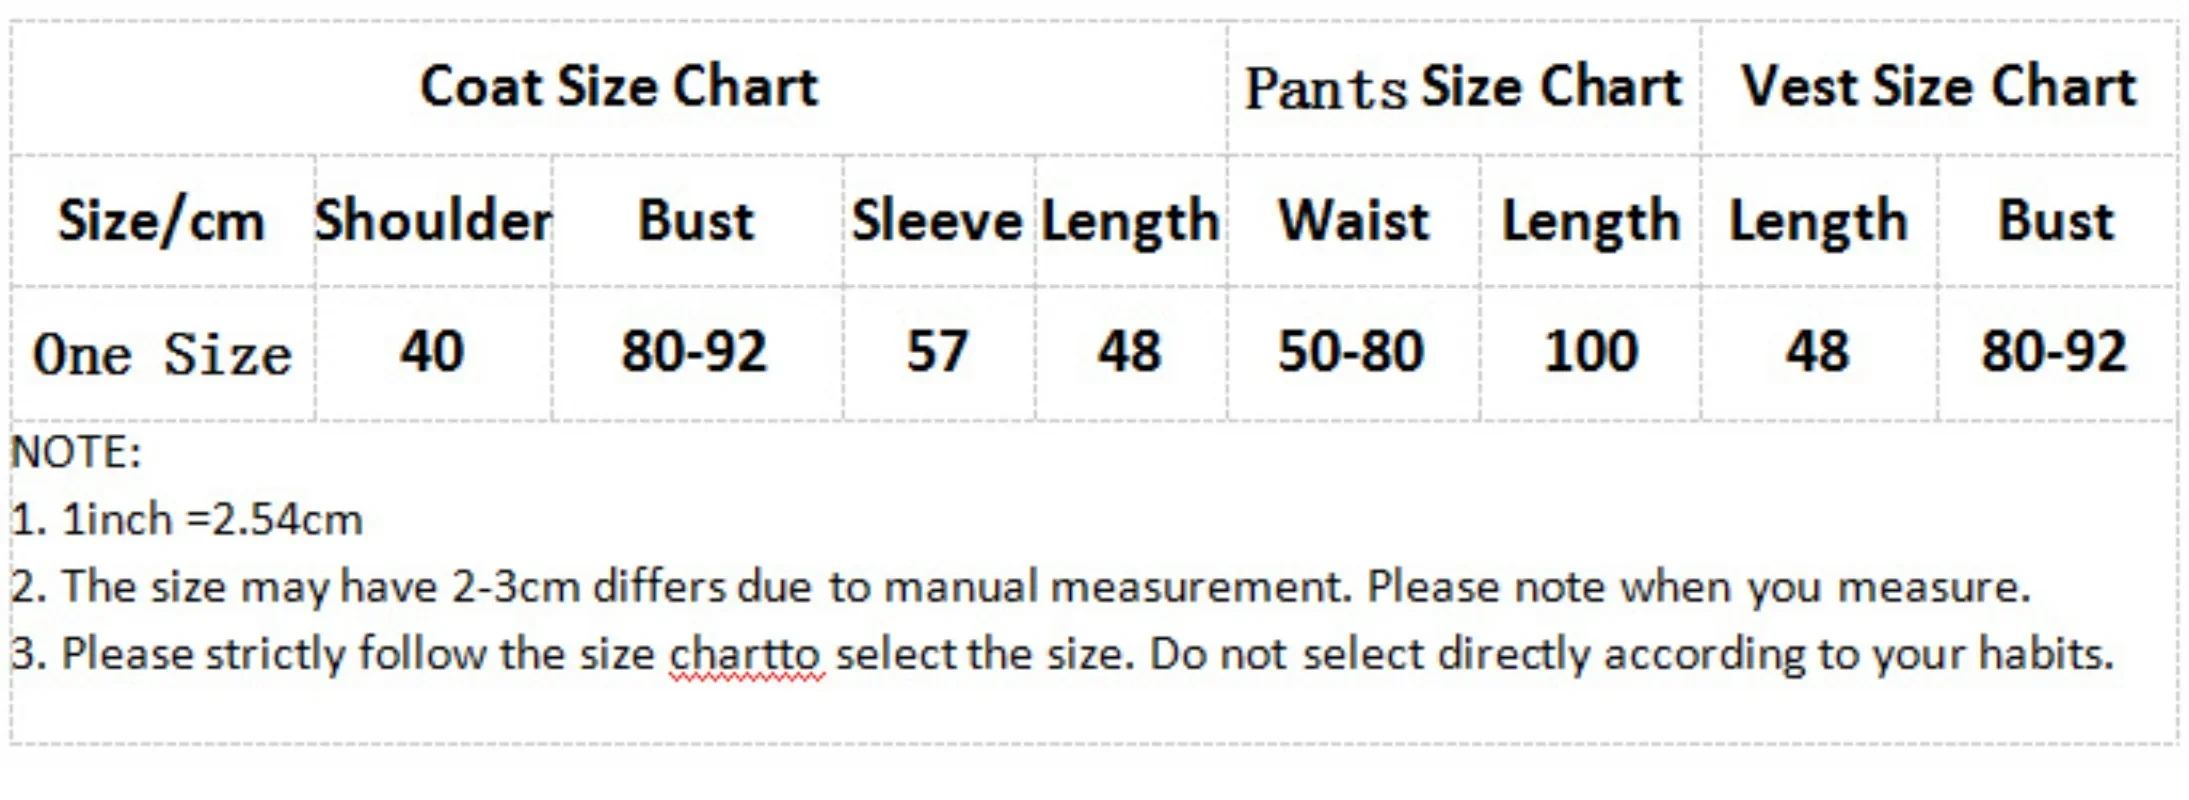
Task: Select the sleeve value 57 cell
Action: (x=937, y=352)
